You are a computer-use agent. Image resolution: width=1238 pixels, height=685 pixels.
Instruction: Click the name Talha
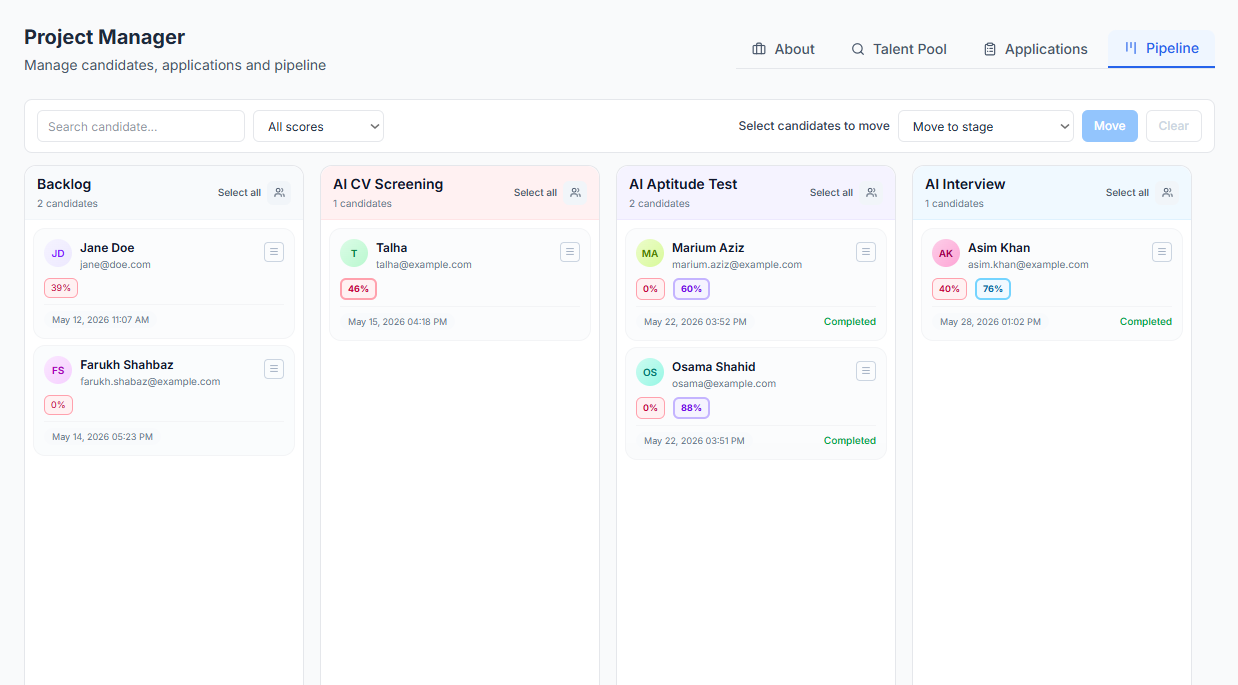[392, 248]
